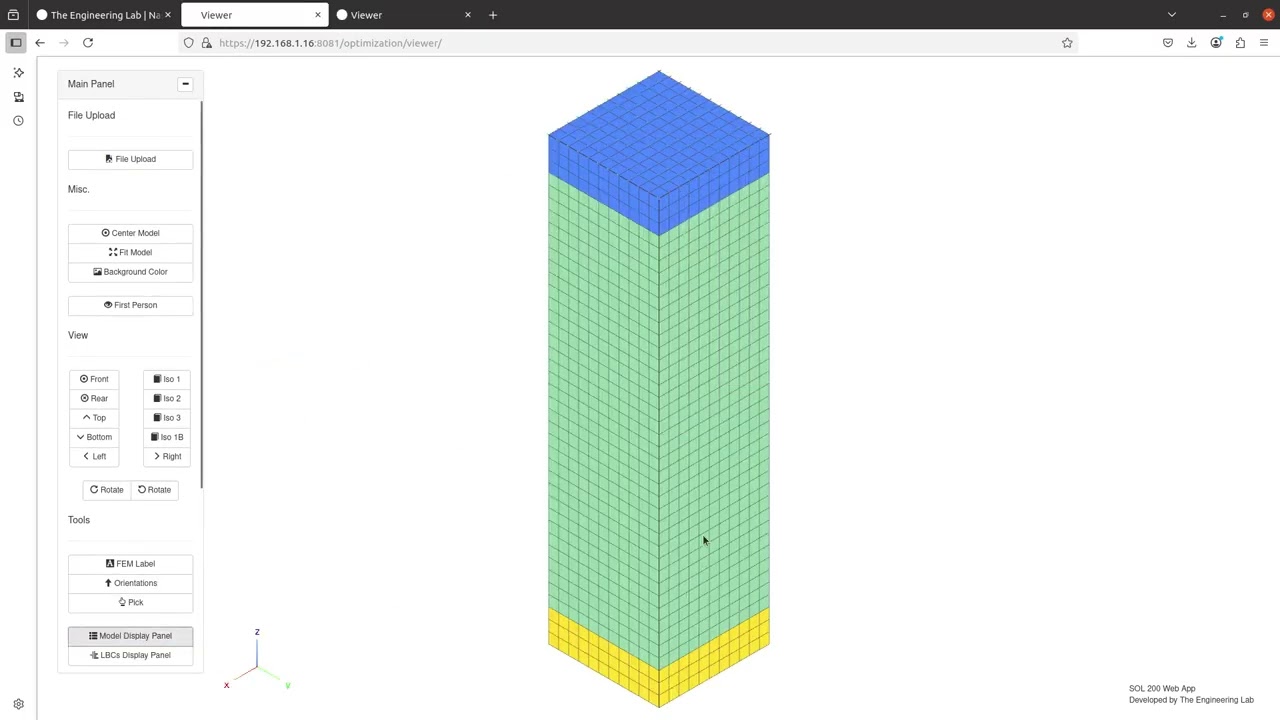Viewport: 1280px width, 720px height.
Task: Open history sidebar clock icon
Action: 18,121
